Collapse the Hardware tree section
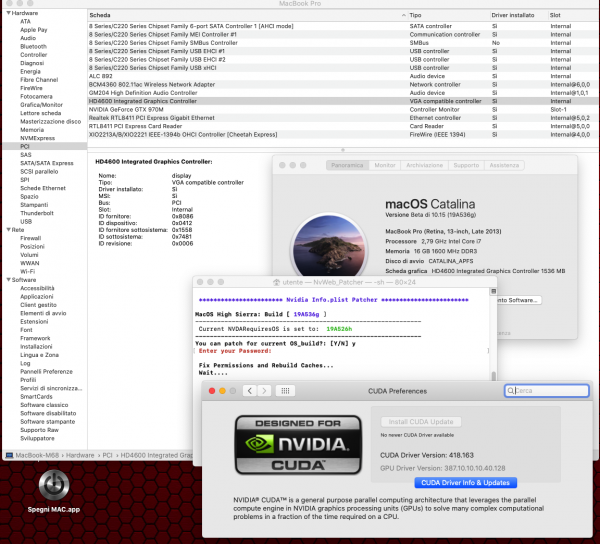The height and width of the screenshot is (544, 600). pyautogui.click(x=8, y=13)
